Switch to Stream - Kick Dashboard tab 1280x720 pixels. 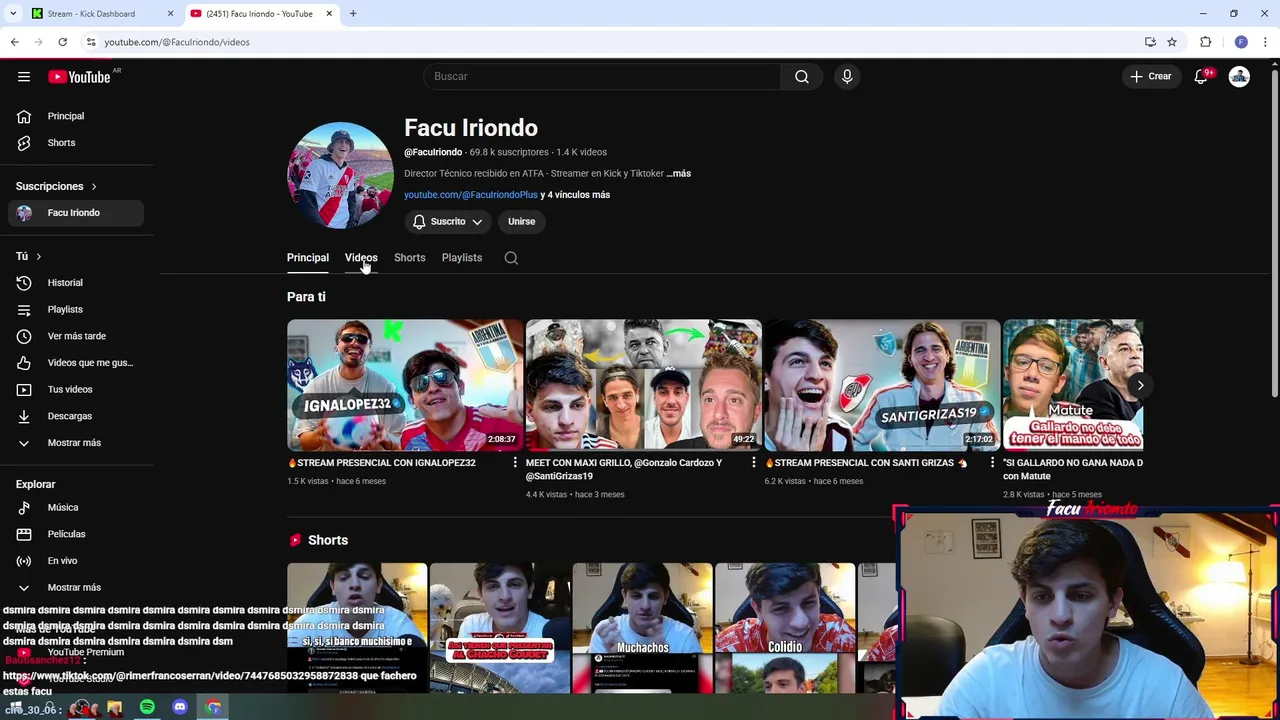(102, 14)
